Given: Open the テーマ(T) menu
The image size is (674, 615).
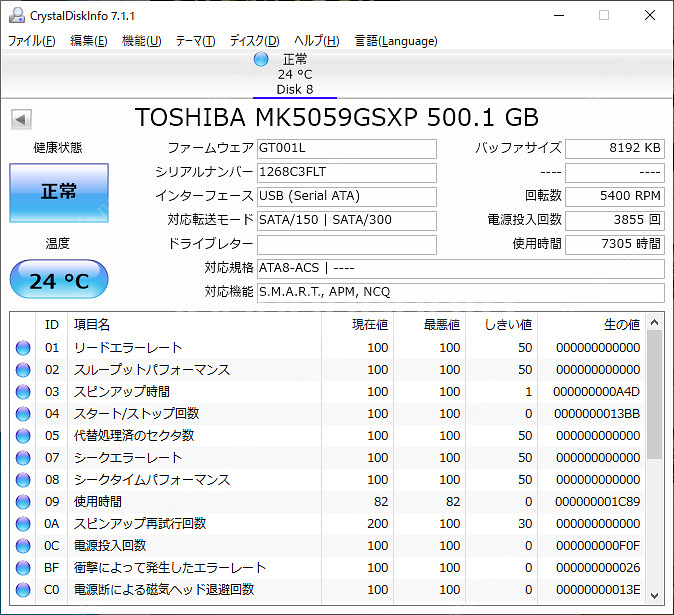Looking at the screenshot, I should pos(195,41).
